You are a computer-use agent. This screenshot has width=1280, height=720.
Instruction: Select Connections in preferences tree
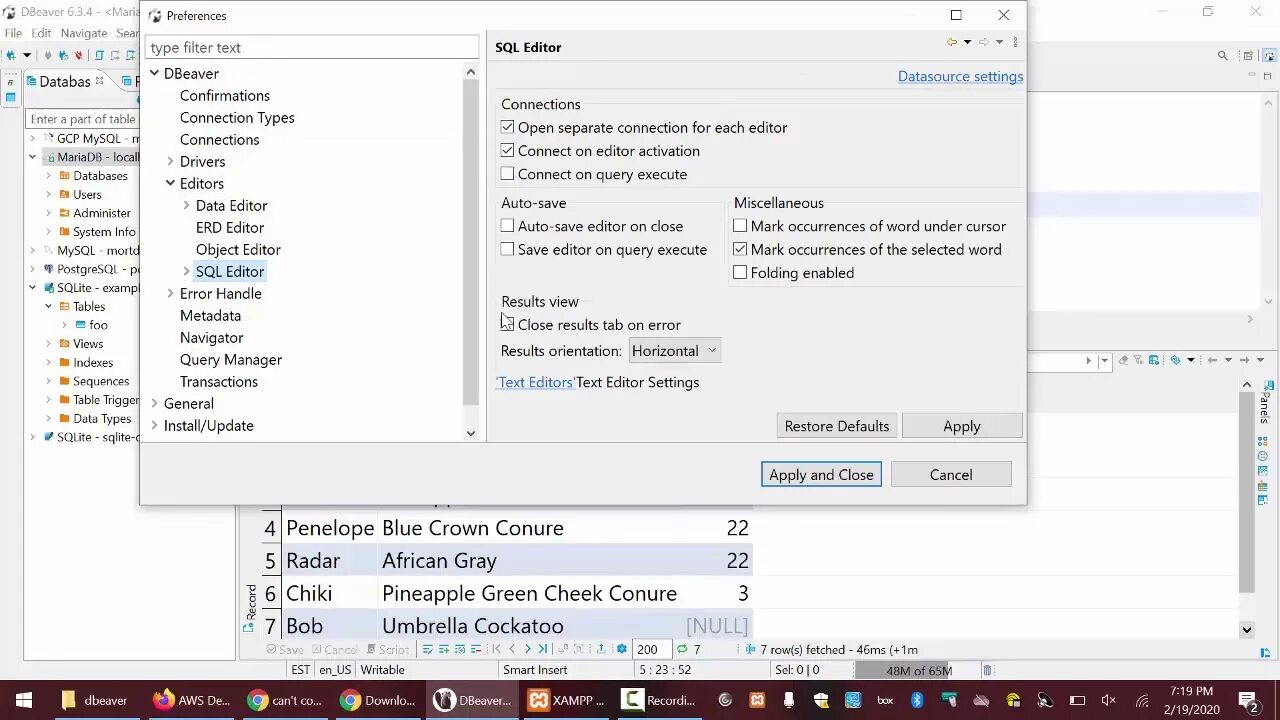(x=219, y=139)
